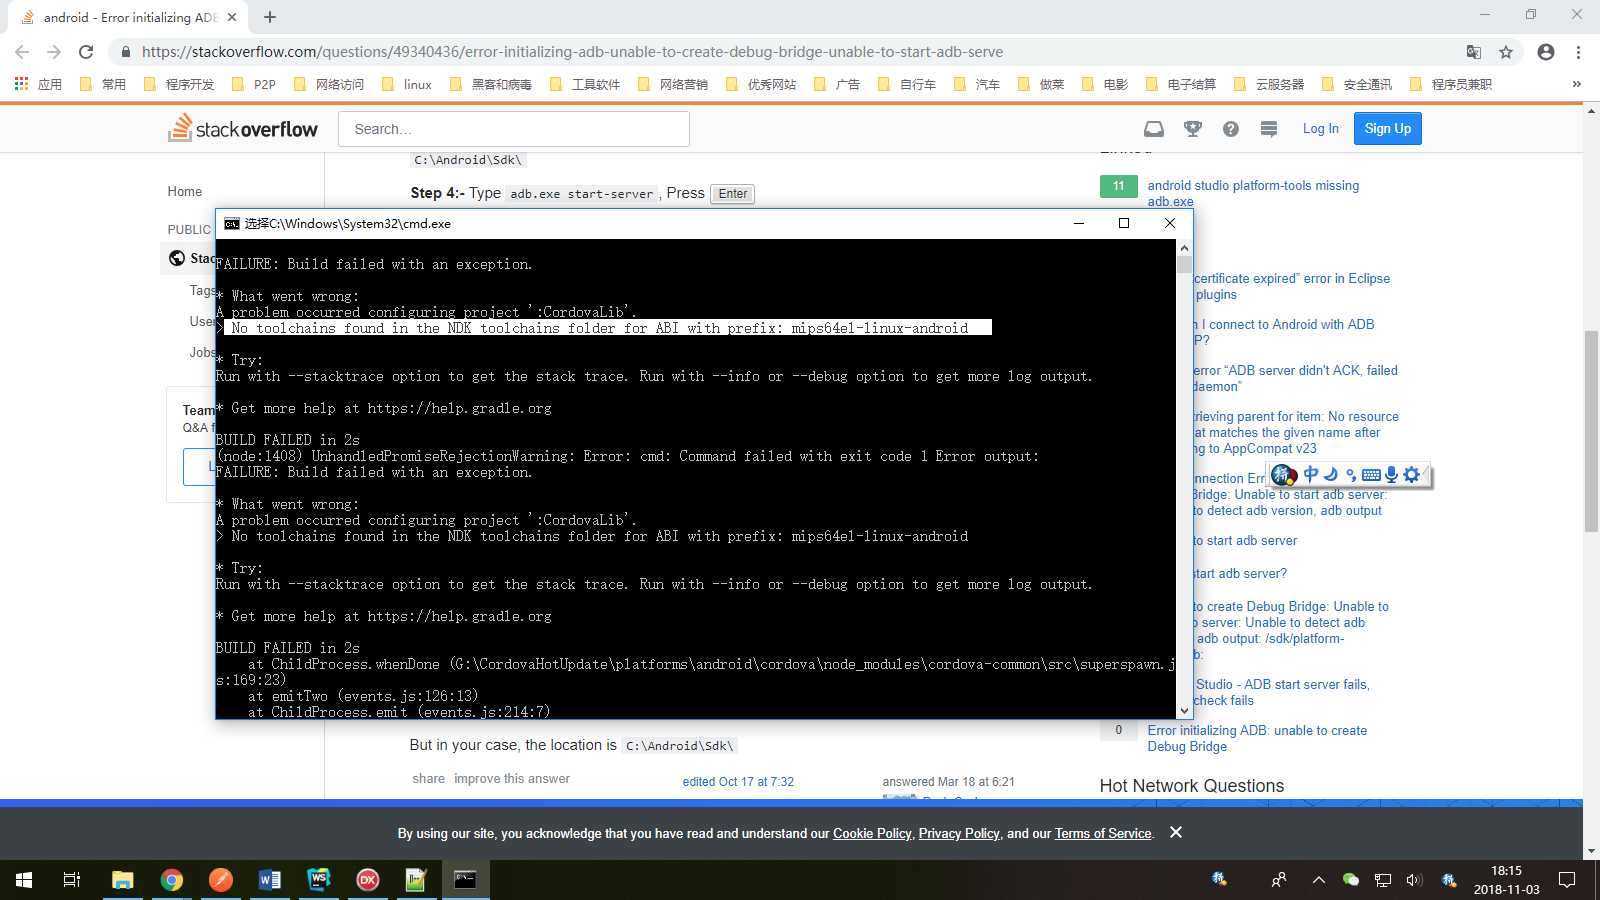This screenshot has width=1600, height=900.
Task: Bookmark this page with the star icon
Action: coord(1506,52)
